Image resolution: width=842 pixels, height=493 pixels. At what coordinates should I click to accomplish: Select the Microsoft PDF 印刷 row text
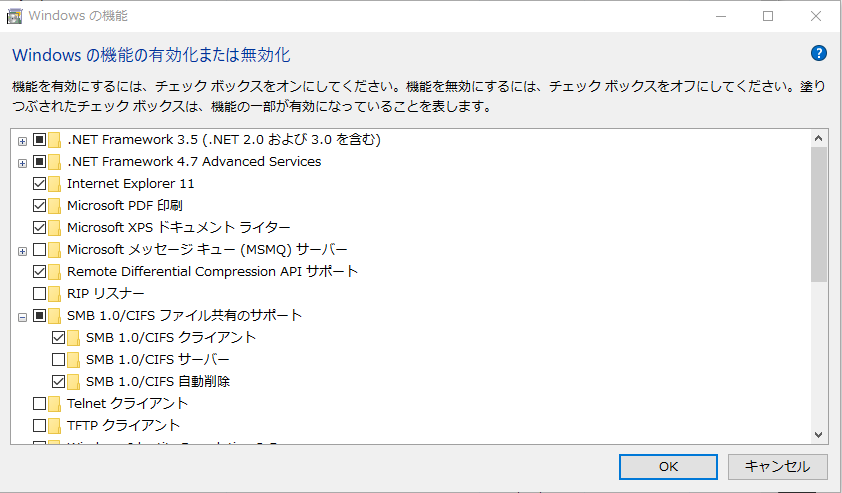(125, 206)
